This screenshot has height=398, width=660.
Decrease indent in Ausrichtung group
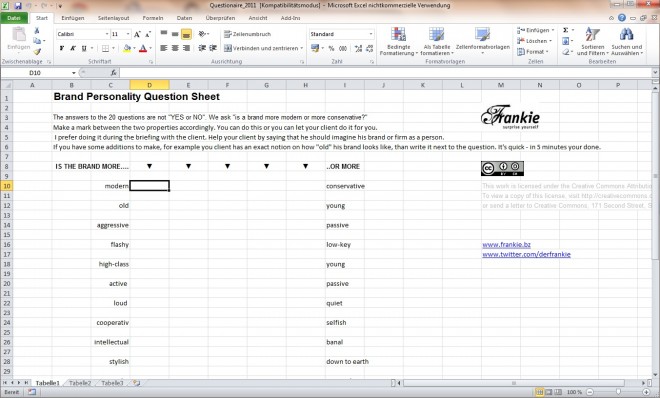click(202, 48)
